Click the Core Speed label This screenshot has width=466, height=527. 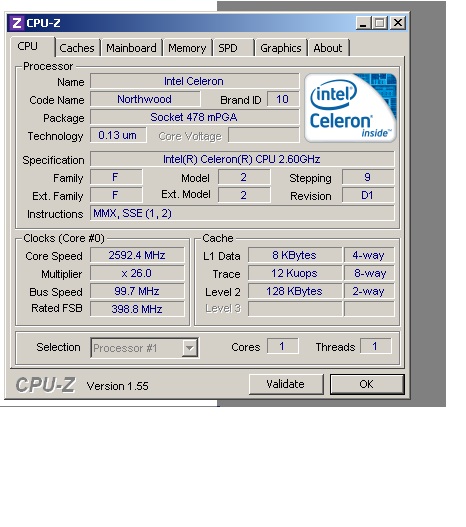[54, 256]
